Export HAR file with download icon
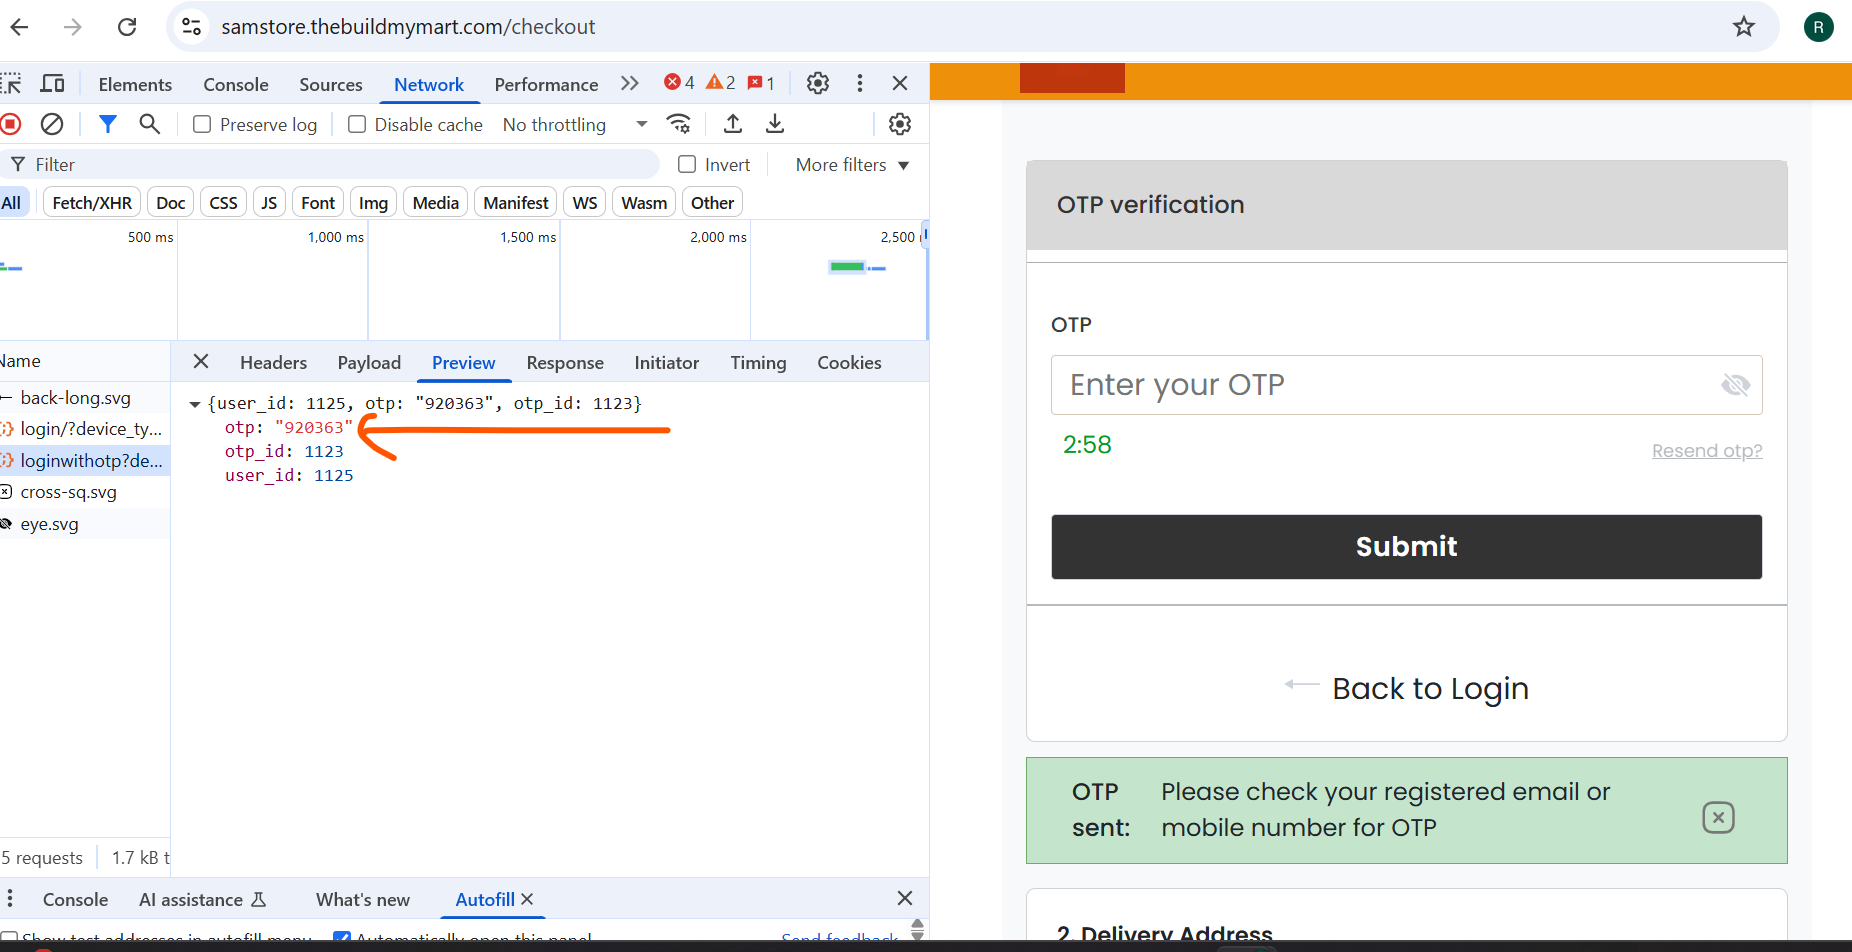Screen dimensions: 1852x952 775,124
